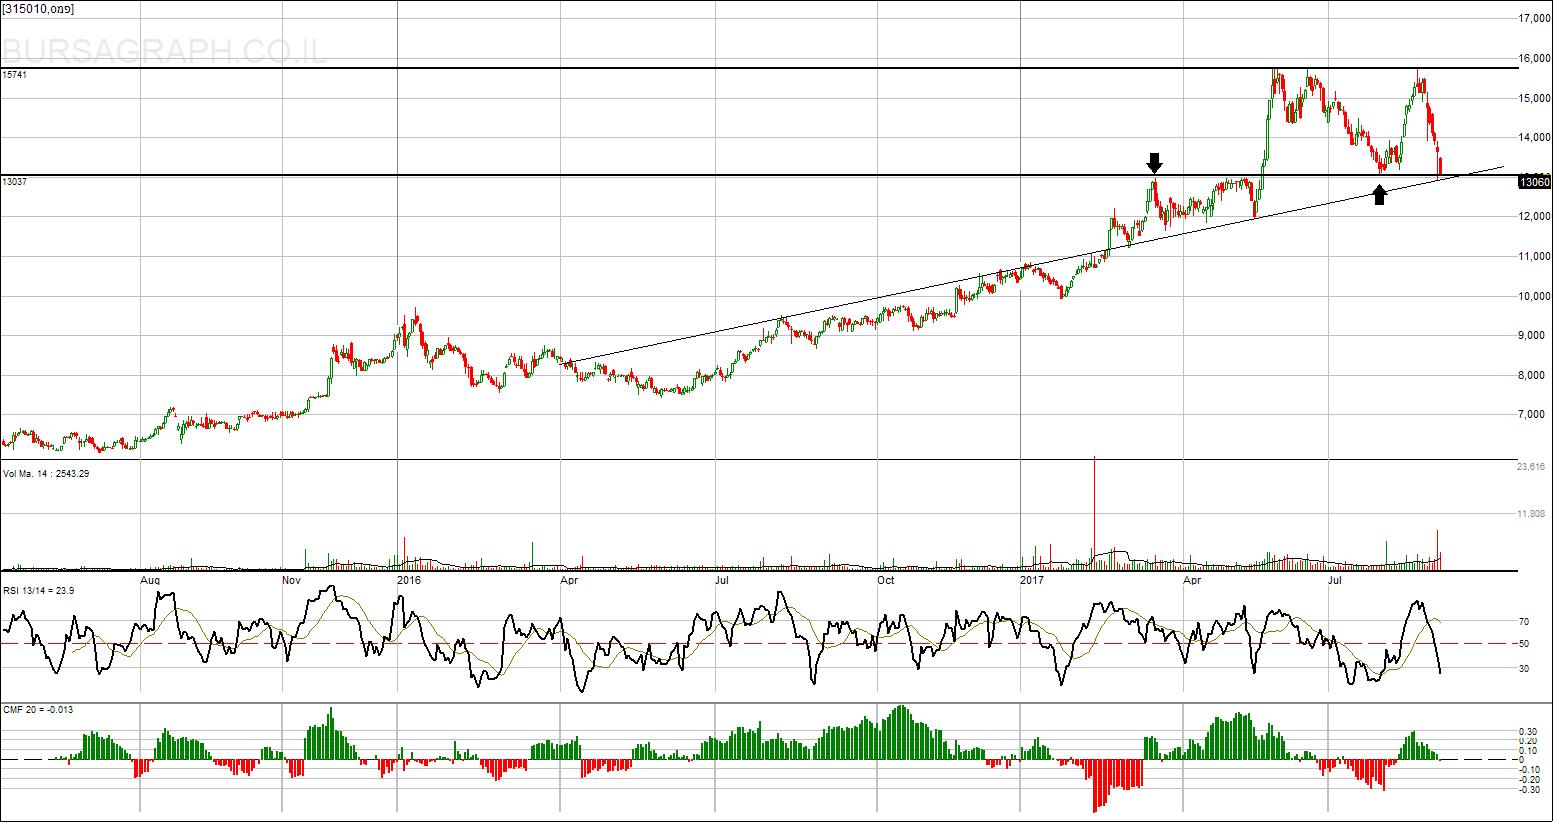1553x822 pixels.
Task: Select the RSI 13/14 indicator label
Action: (38, 591)
